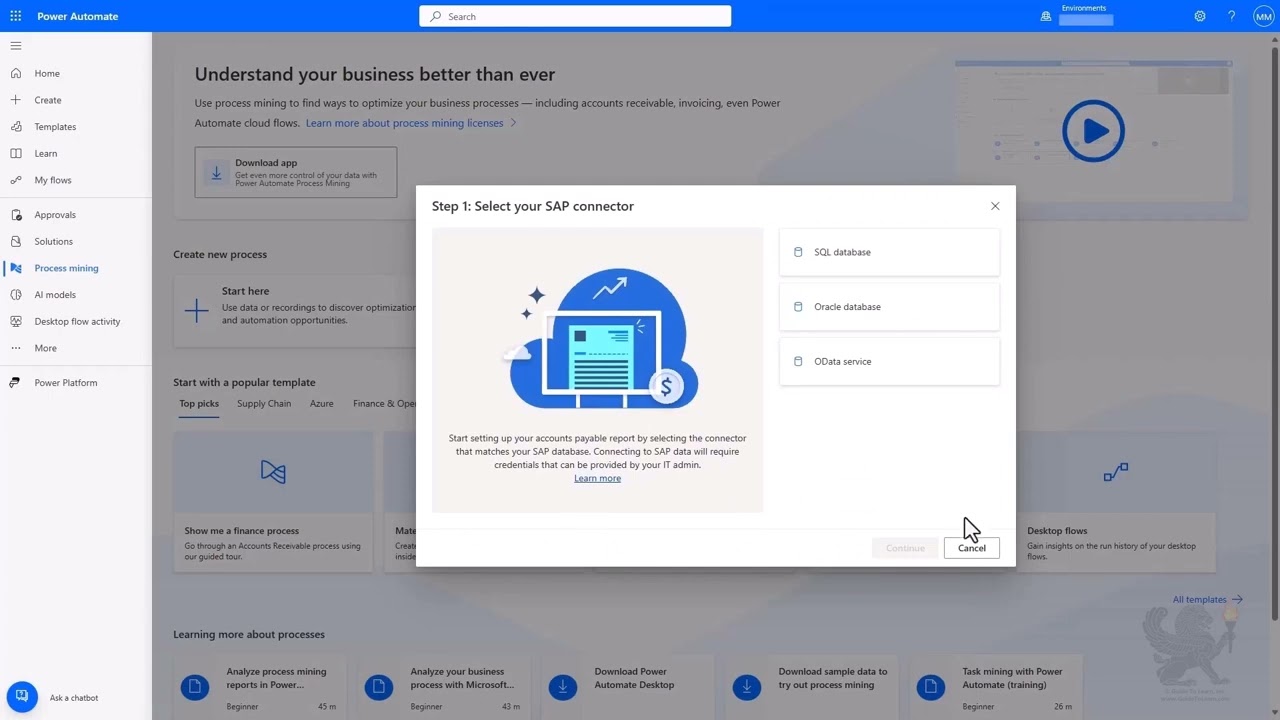The width and height of the screenshot is (1280, 720).
Task: Click the Start here plus icon
Action: click(x=197, y=310)
